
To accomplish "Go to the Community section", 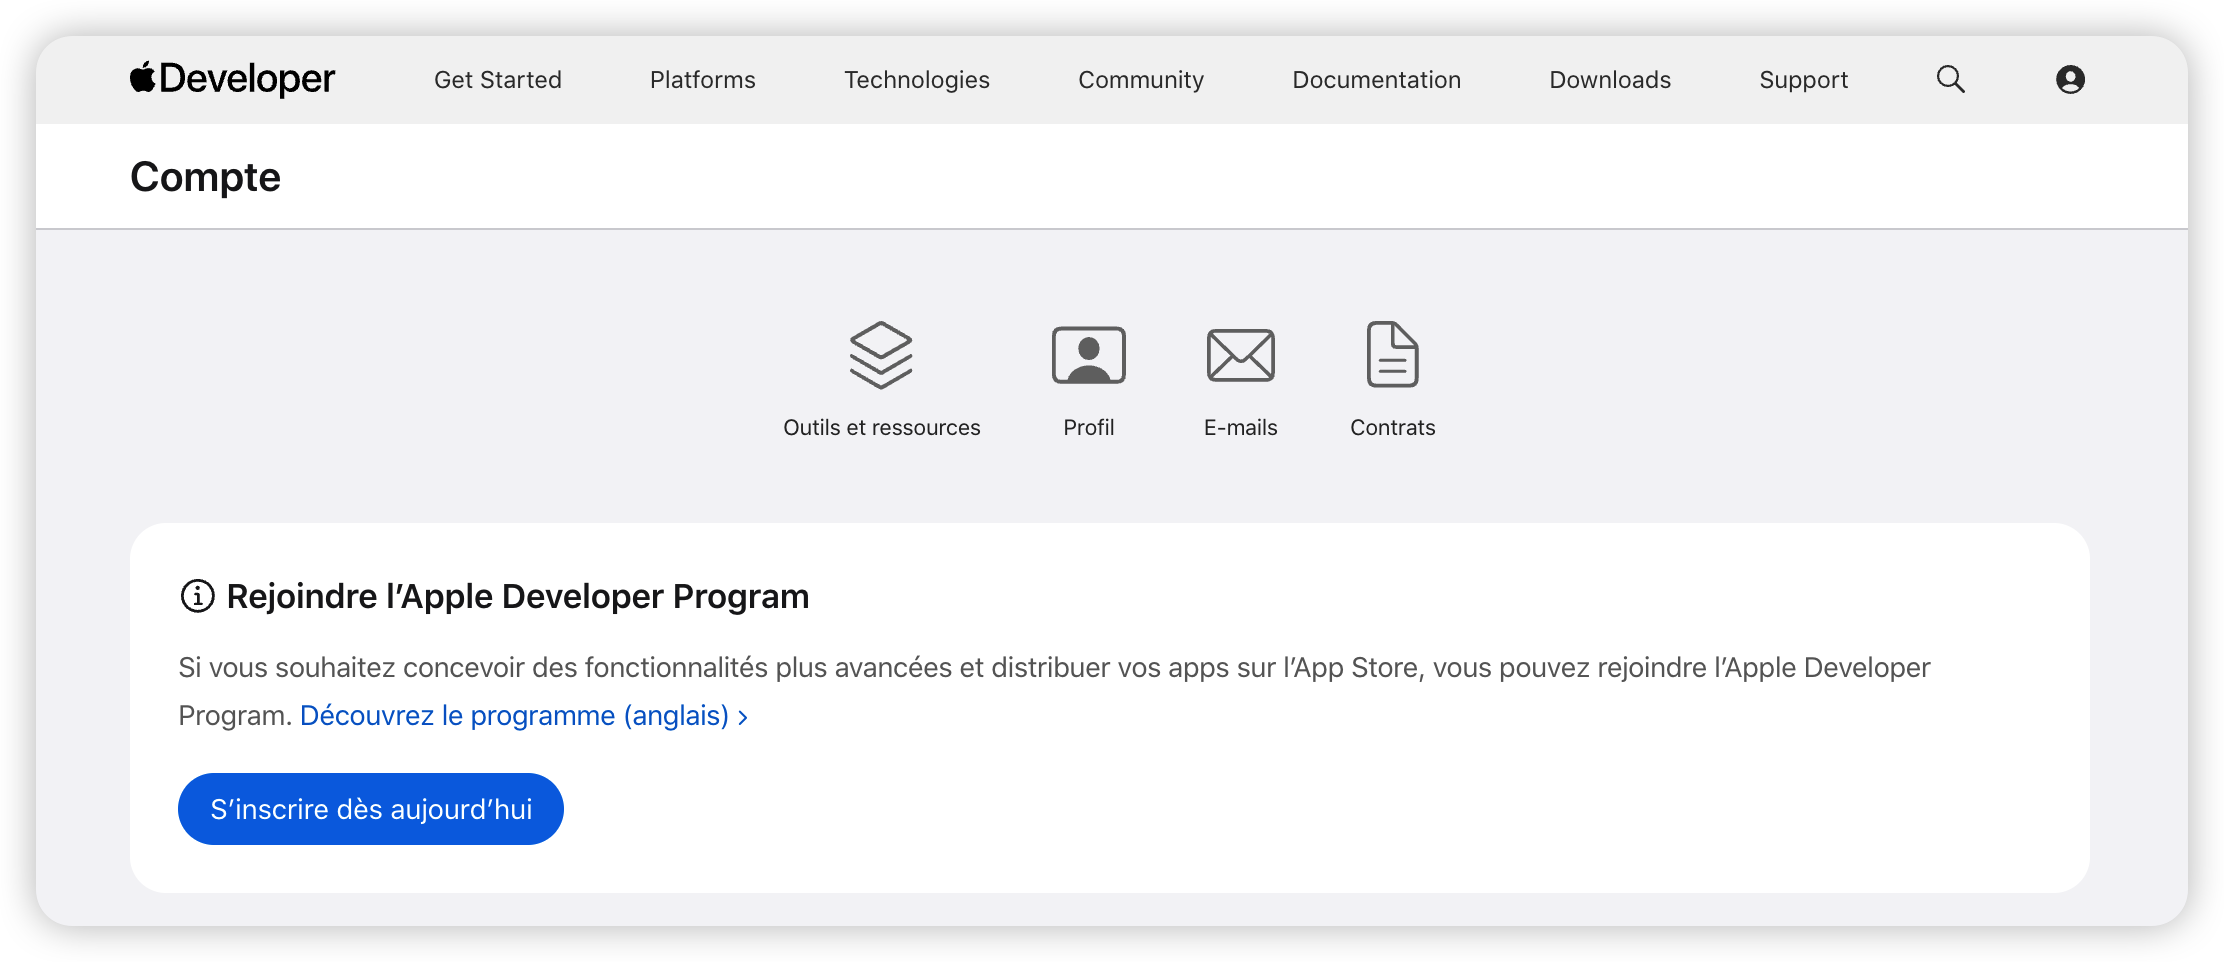I will 1141,80.
